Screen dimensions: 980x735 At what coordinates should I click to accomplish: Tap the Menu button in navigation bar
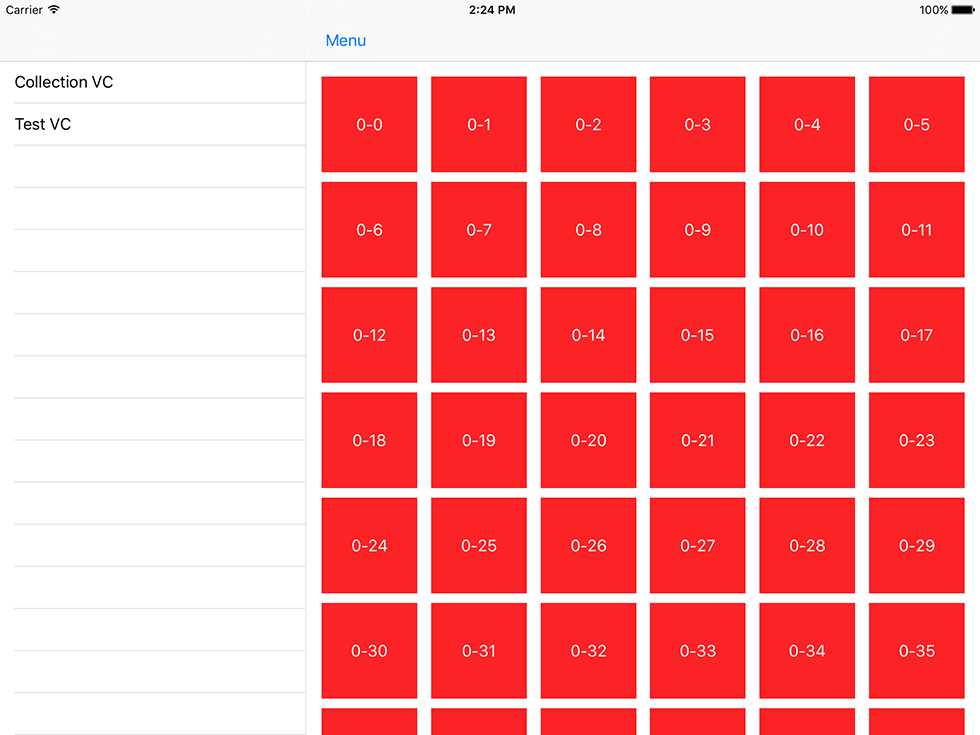346,41
